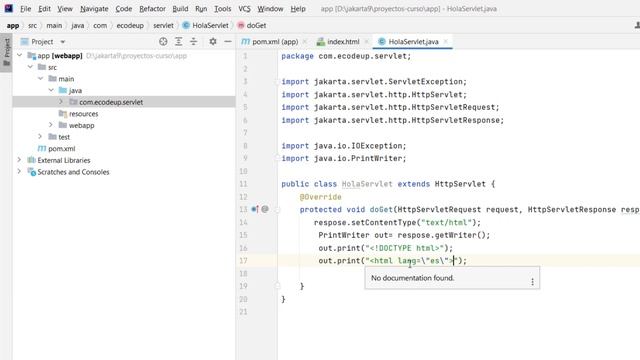Open the Help menu
640x360 pixels.
[x=298, y=9]
